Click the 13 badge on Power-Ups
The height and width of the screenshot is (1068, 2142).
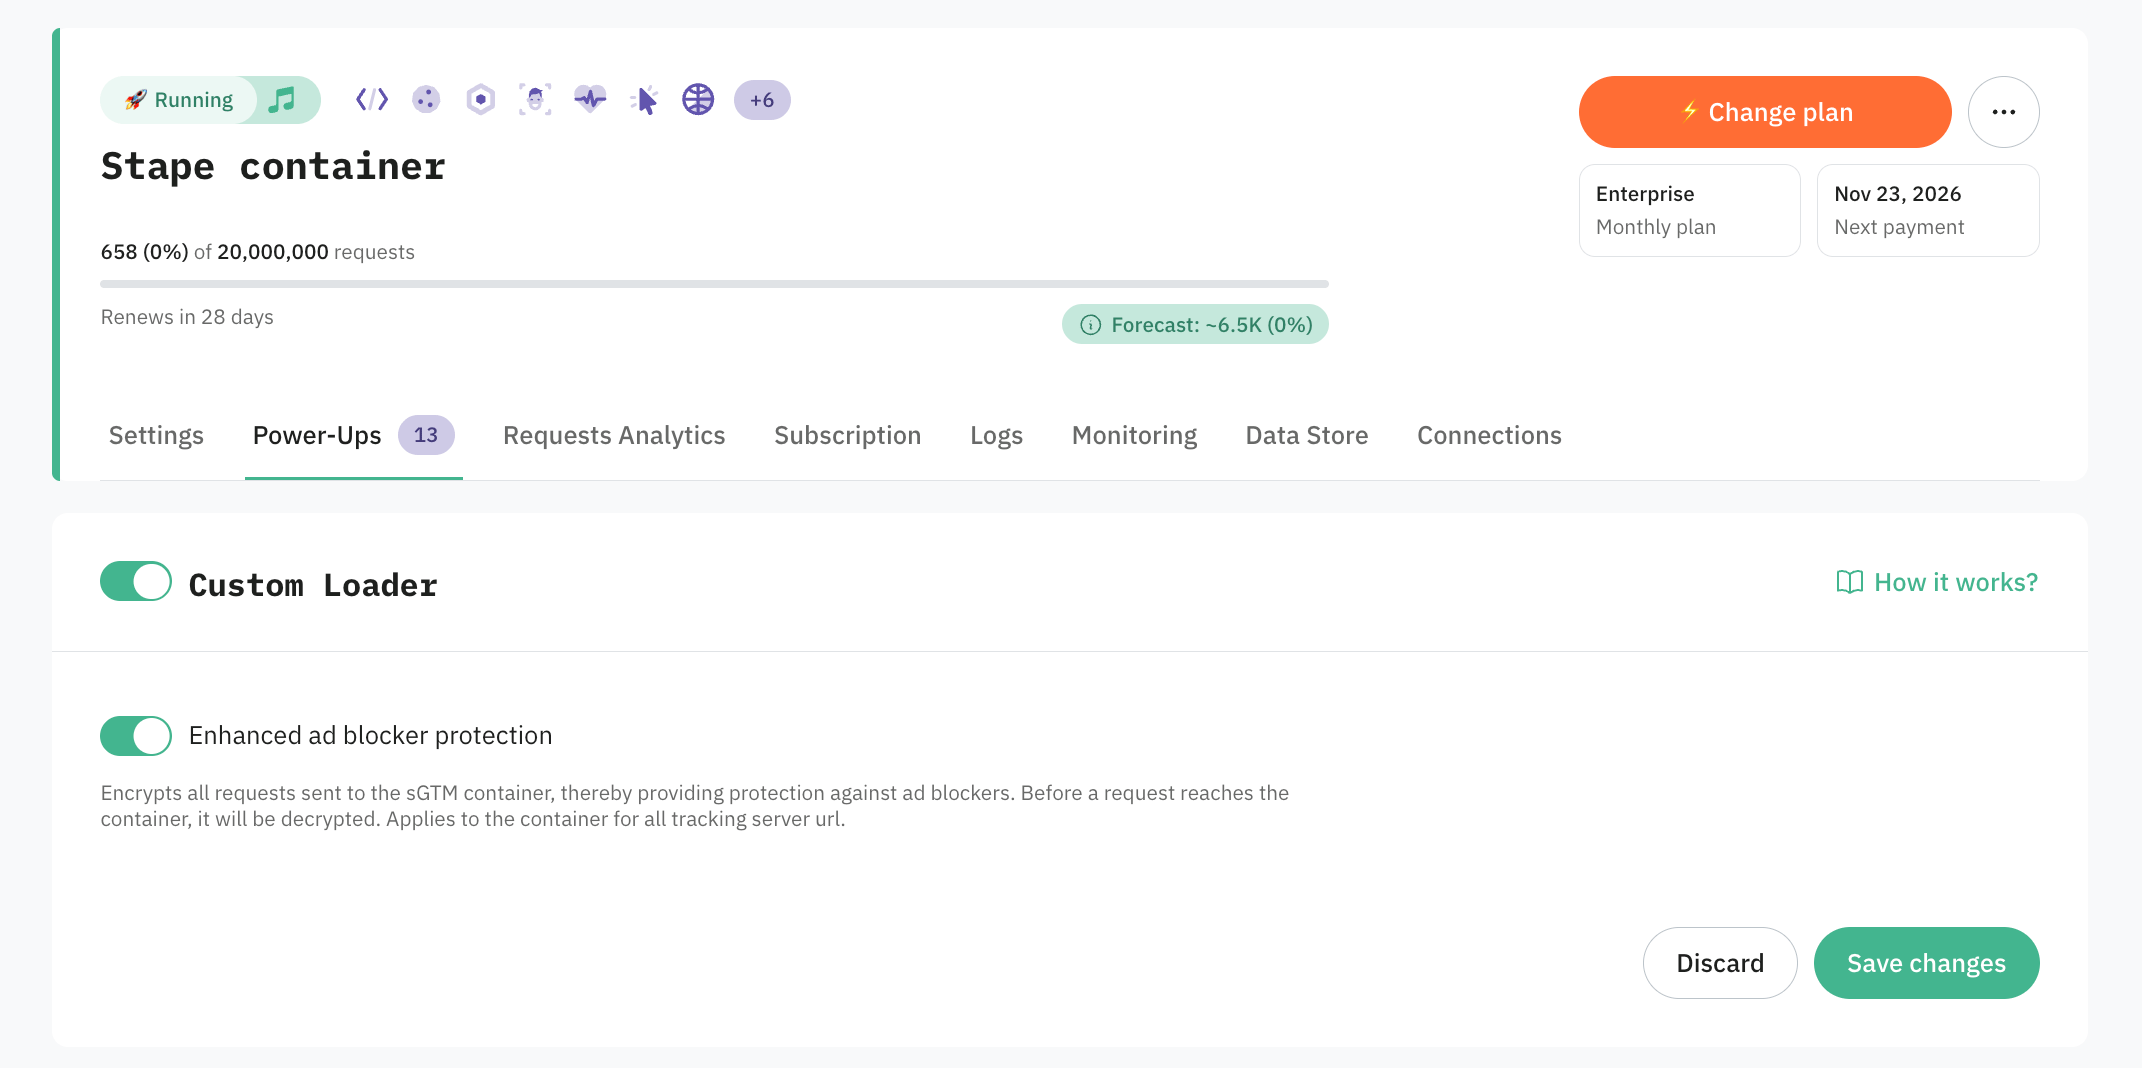click(x=426, y=435)
